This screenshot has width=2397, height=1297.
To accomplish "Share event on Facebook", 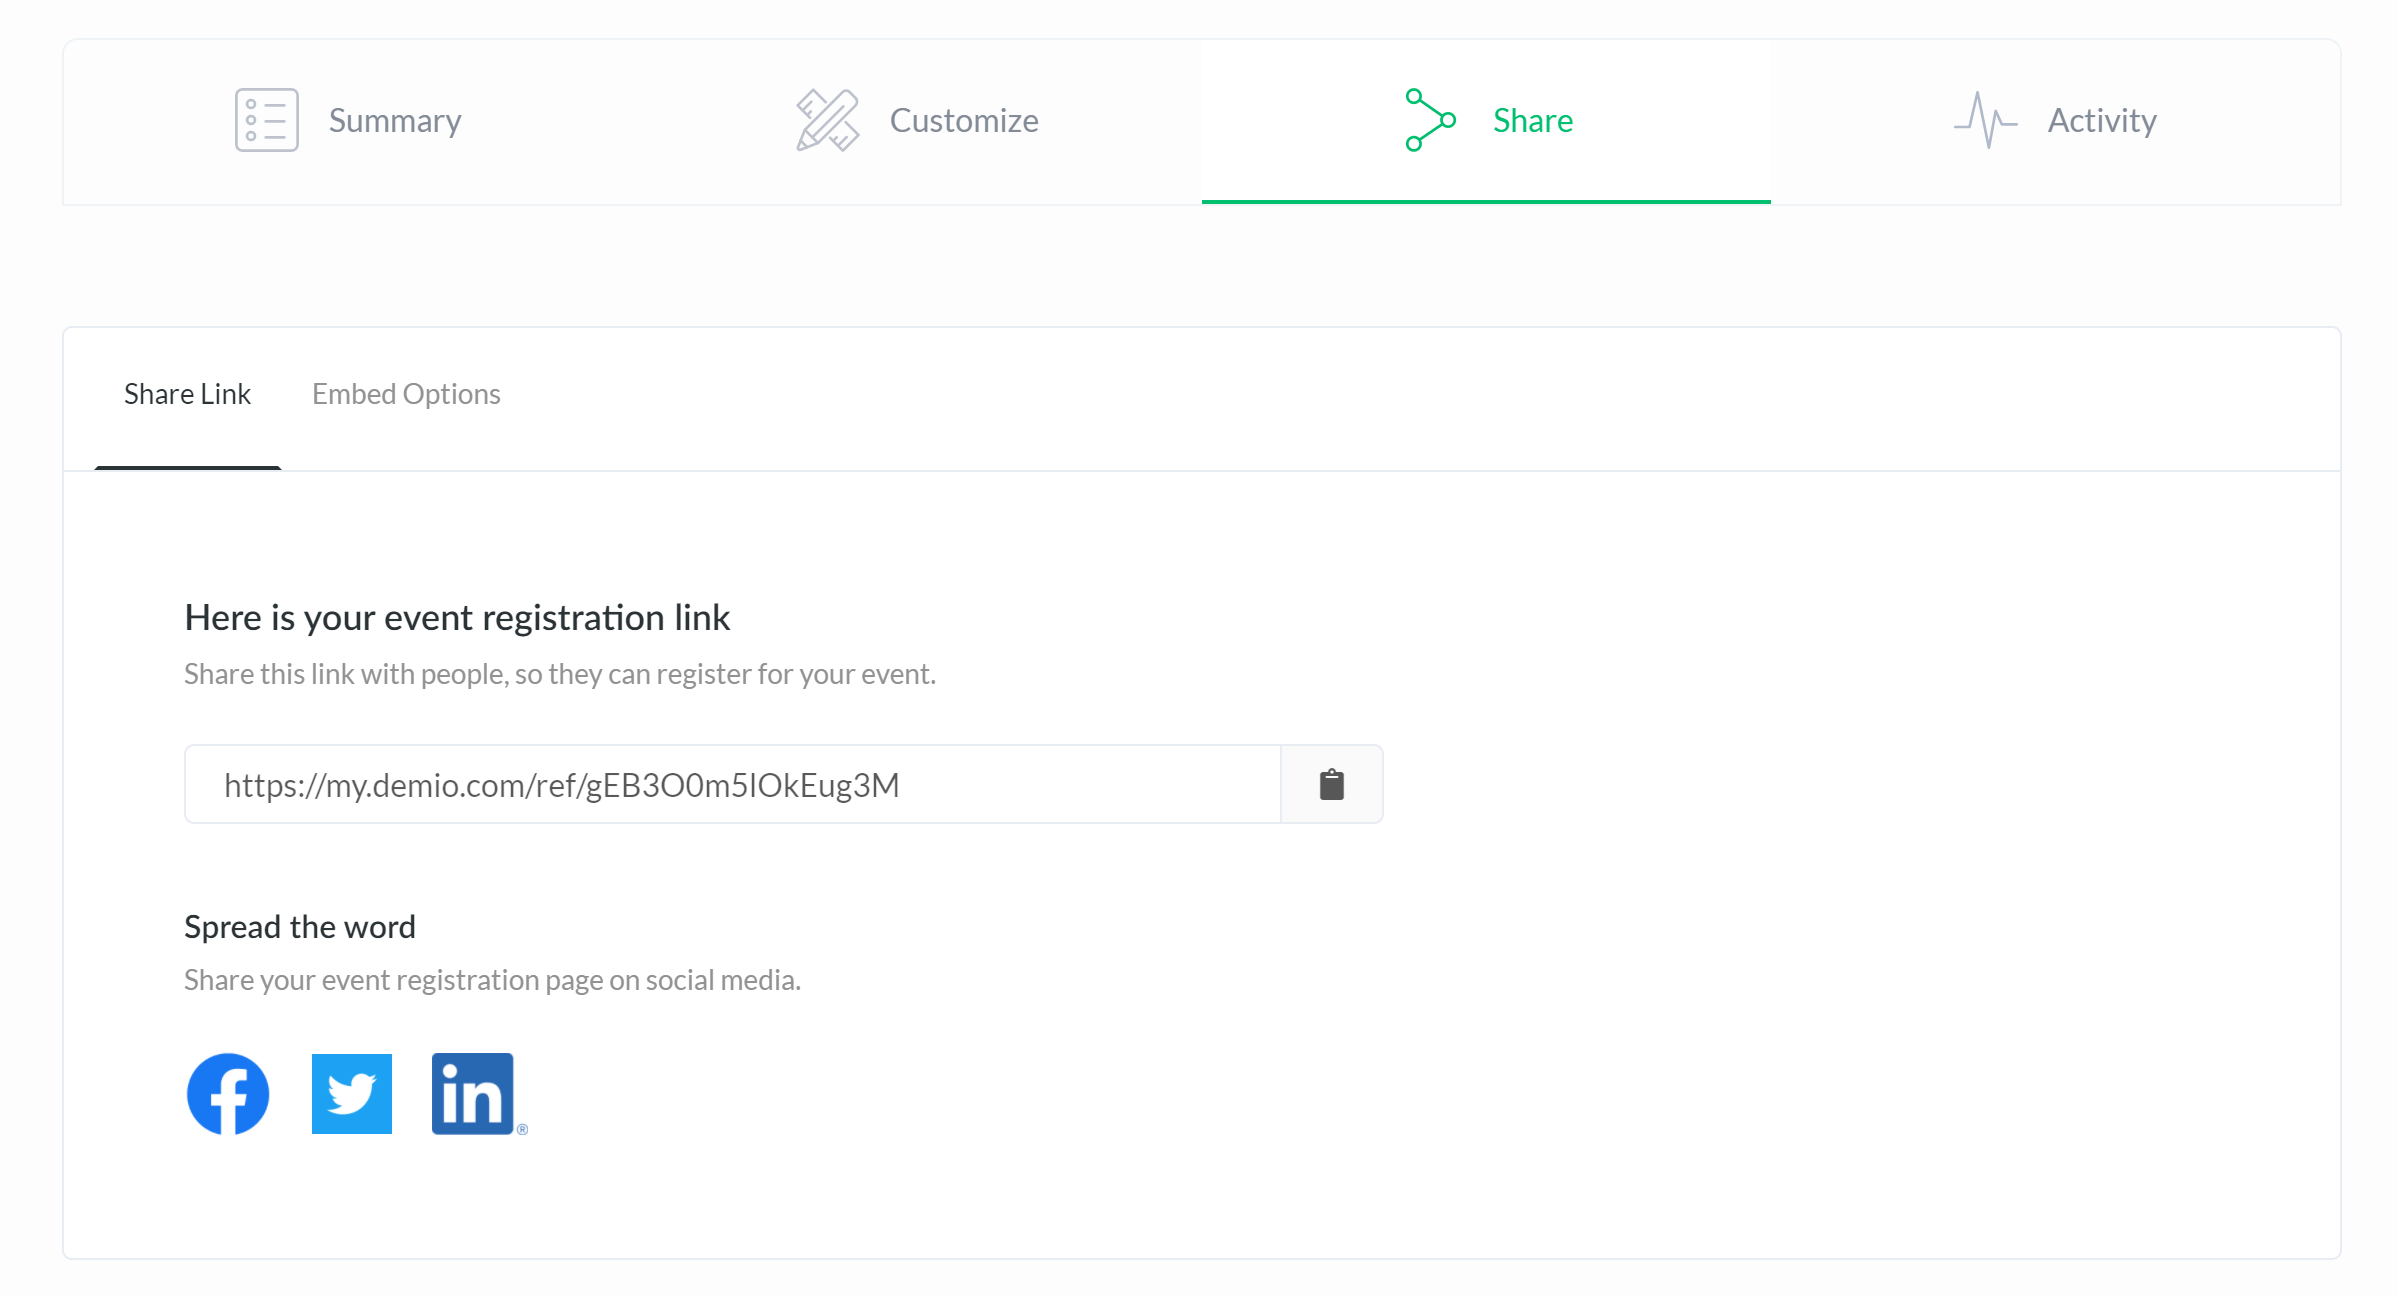I will point(228,1094).
